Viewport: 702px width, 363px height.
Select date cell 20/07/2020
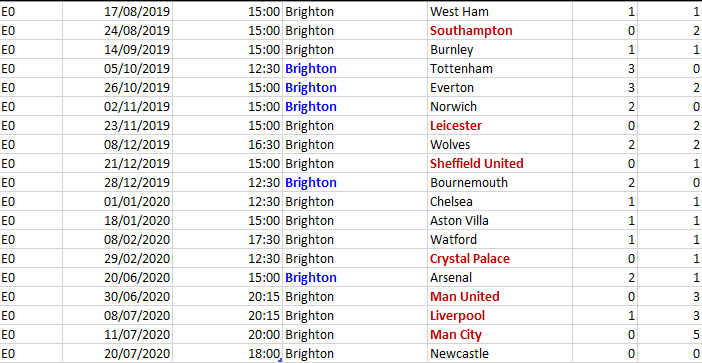(117, 354)
